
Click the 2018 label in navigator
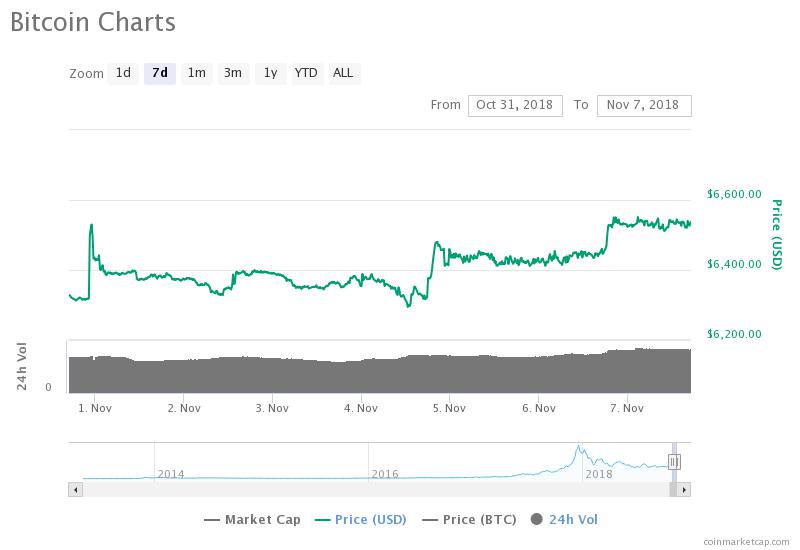coord(598,474)
